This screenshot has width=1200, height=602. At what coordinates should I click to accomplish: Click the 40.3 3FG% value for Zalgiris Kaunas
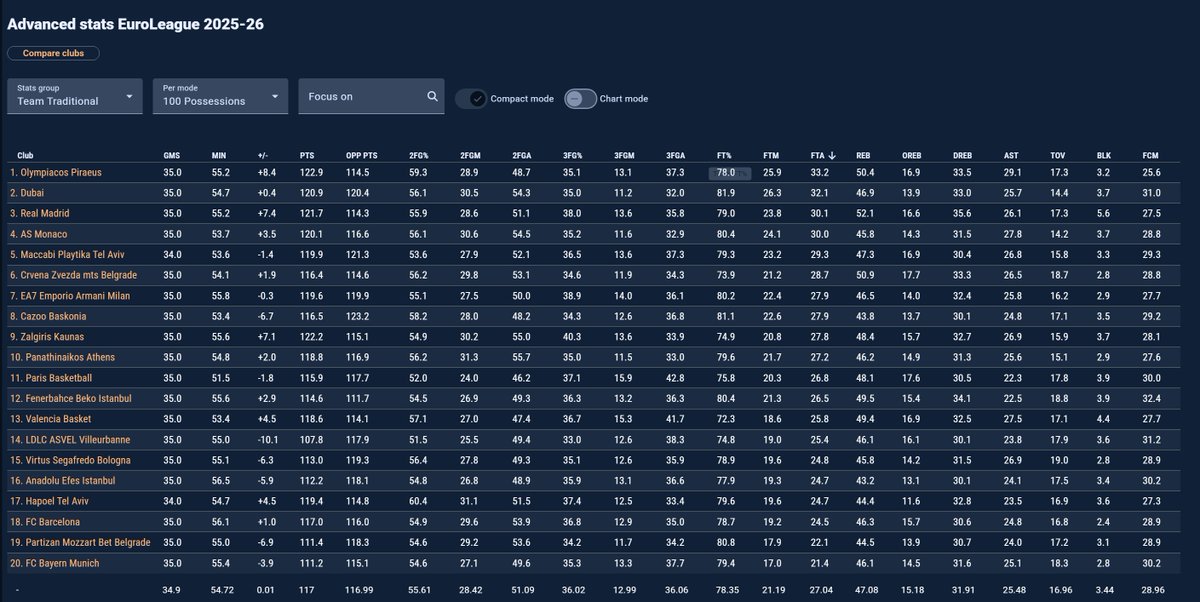pyautogui.click(x=572, y=337)
